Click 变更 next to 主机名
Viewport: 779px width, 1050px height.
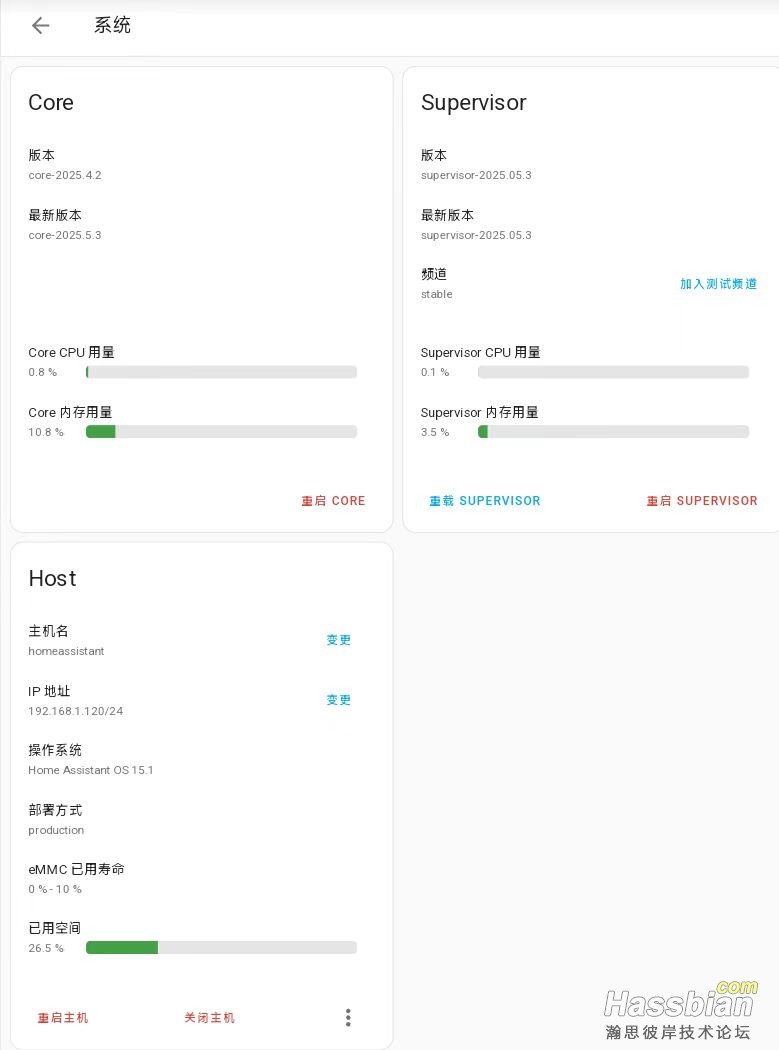point(339,640)
